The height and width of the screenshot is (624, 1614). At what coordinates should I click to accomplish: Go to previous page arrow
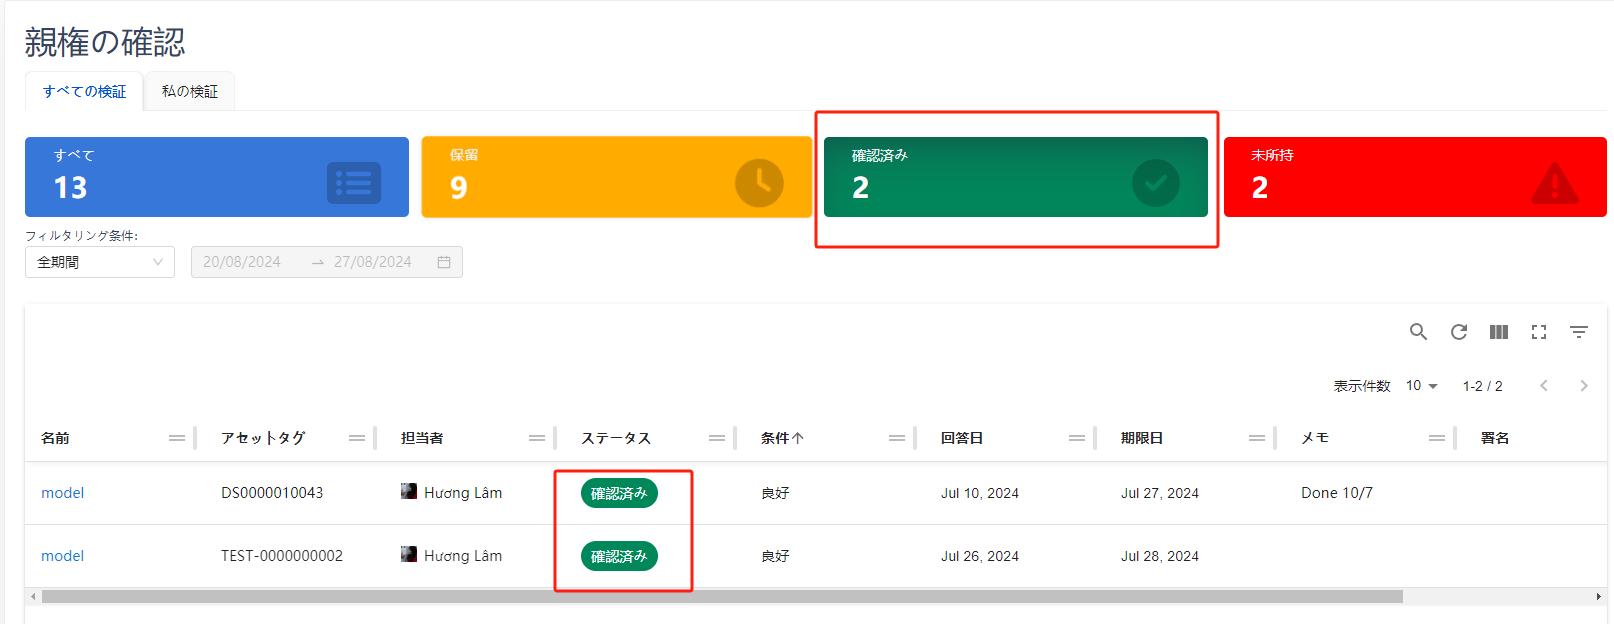1544,386
